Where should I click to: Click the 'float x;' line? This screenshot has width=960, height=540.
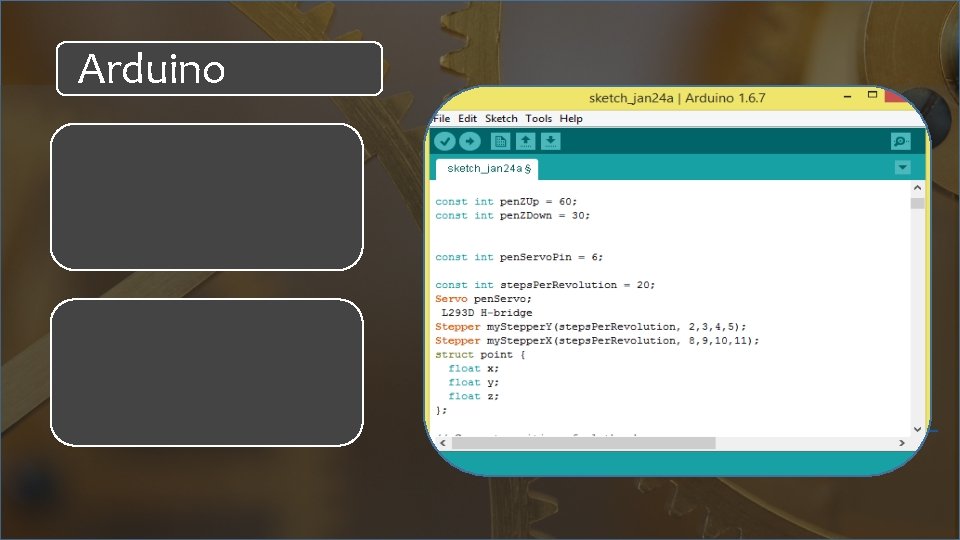click(x=473, y=369)
